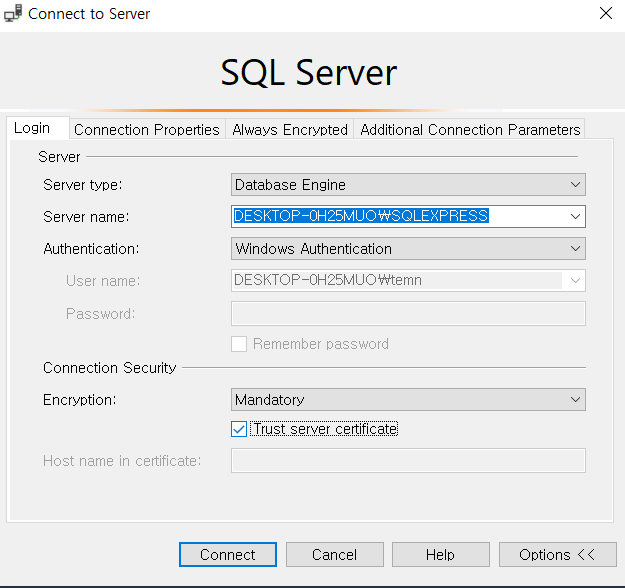Image resolution: width=625 pixels, height=588 pixels.
Task: Click the 'Authentication:' label
Action: click(91, 249)
